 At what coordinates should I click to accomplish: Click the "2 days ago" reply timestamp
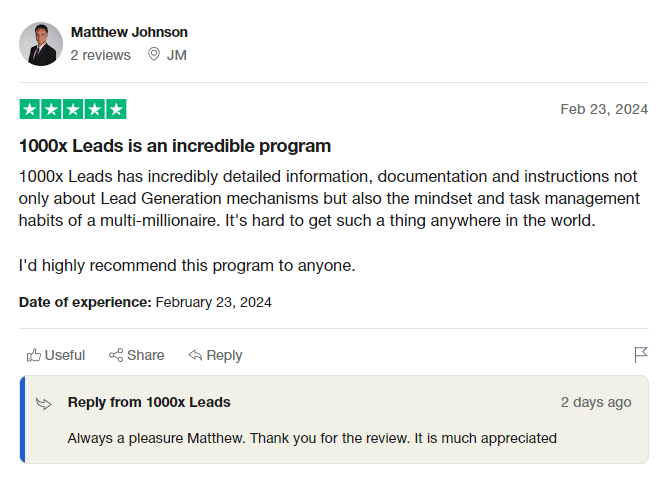[x=596, y=402]
